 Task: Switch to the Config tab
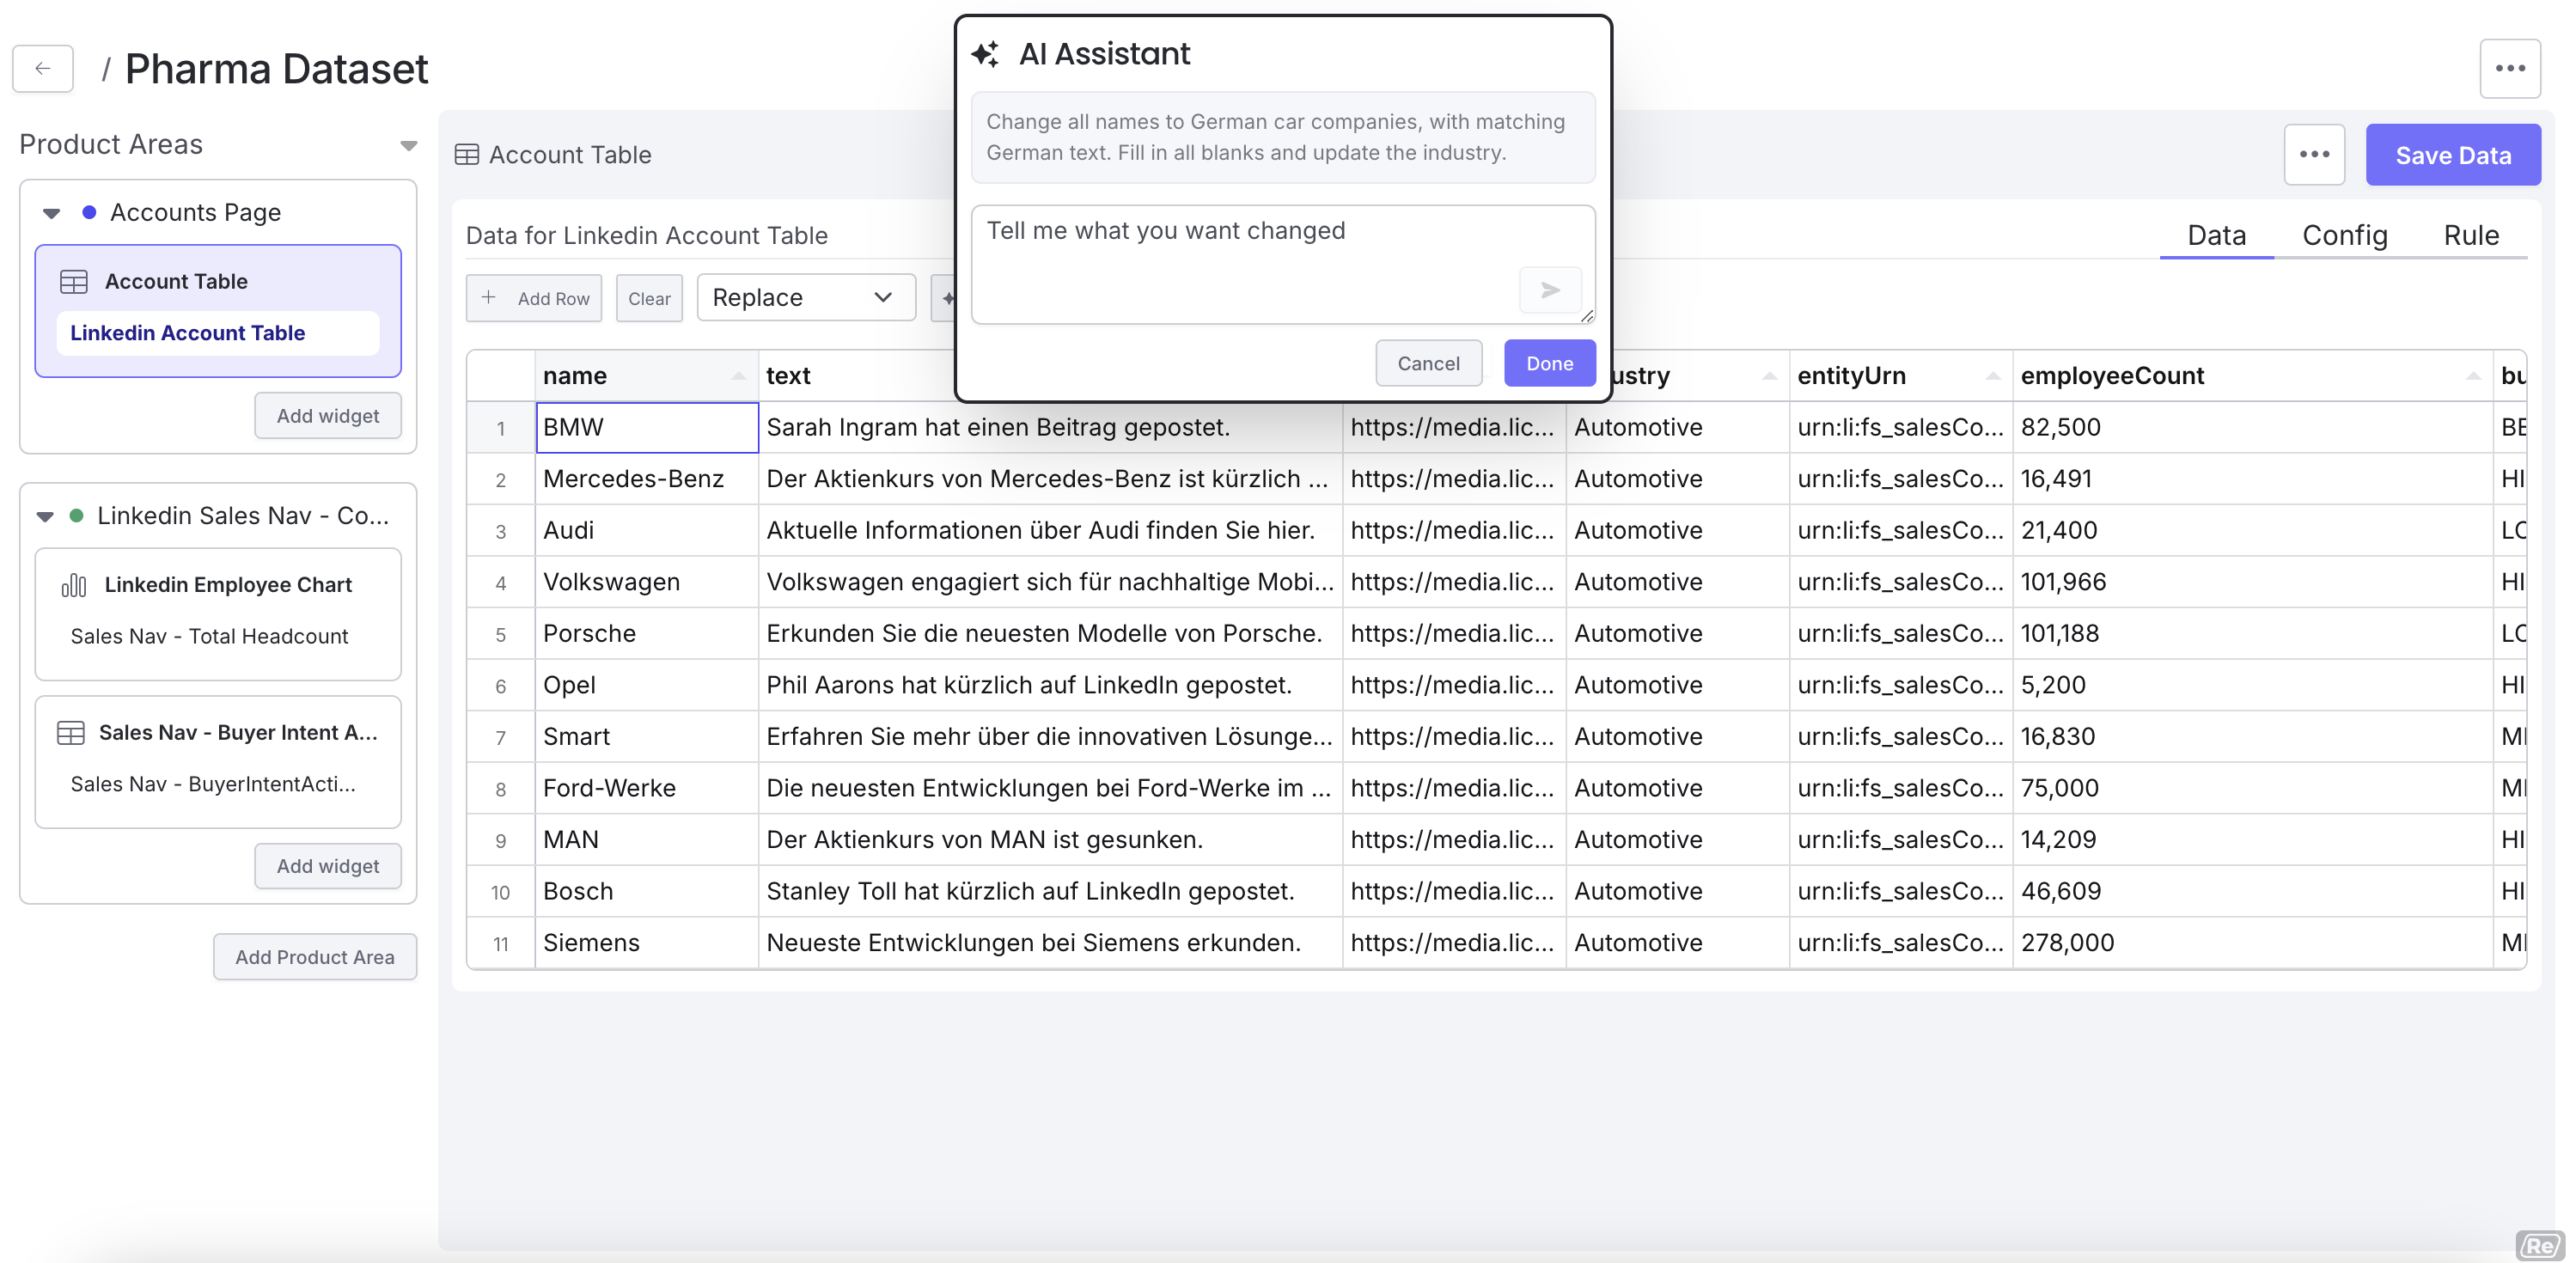2343,235
